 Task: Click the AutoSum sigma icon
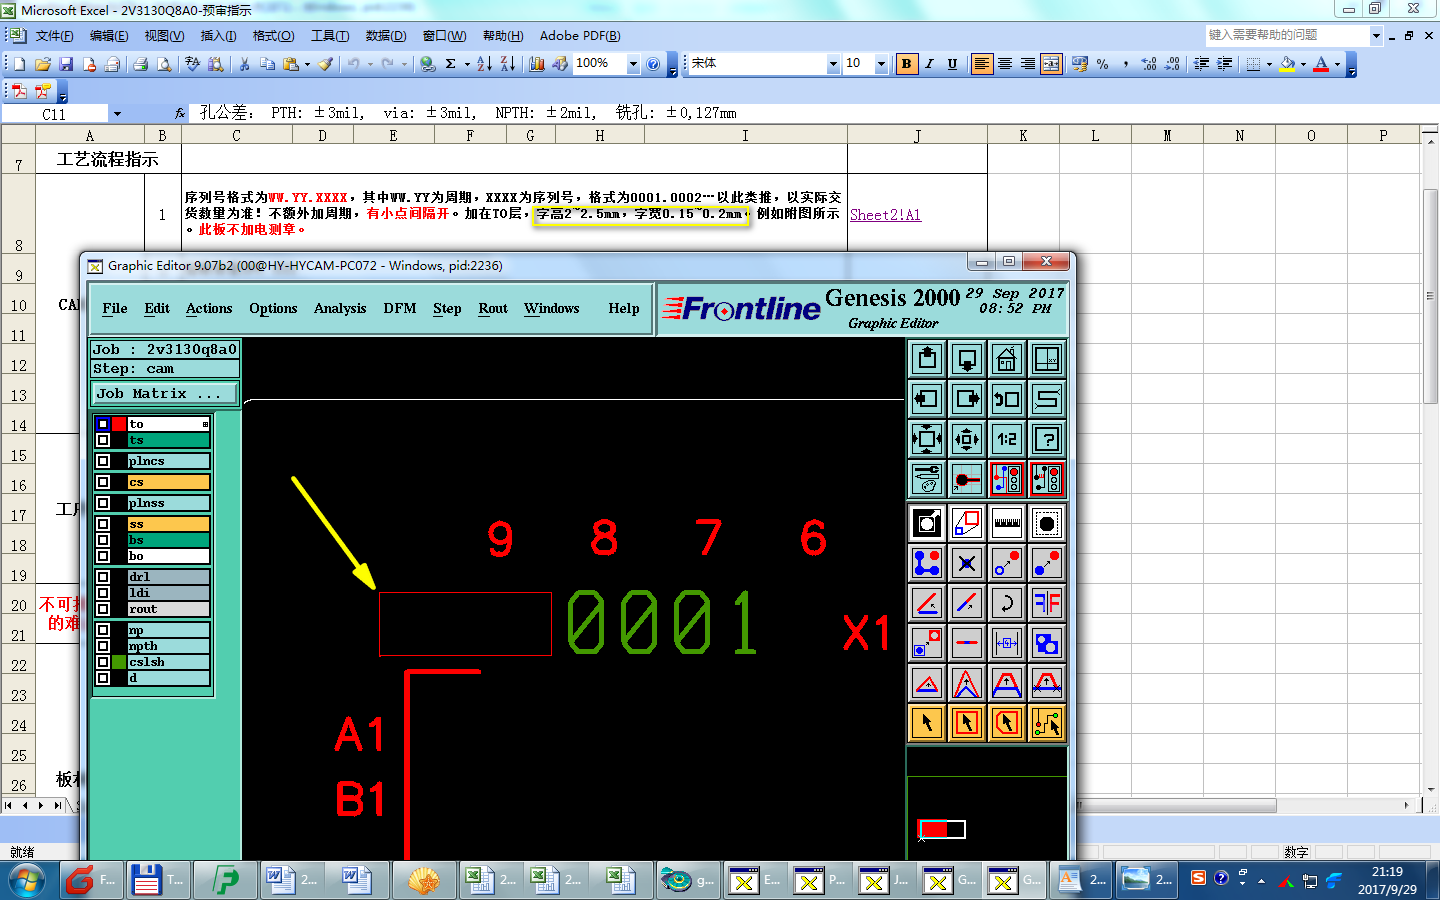coord(451,64)
